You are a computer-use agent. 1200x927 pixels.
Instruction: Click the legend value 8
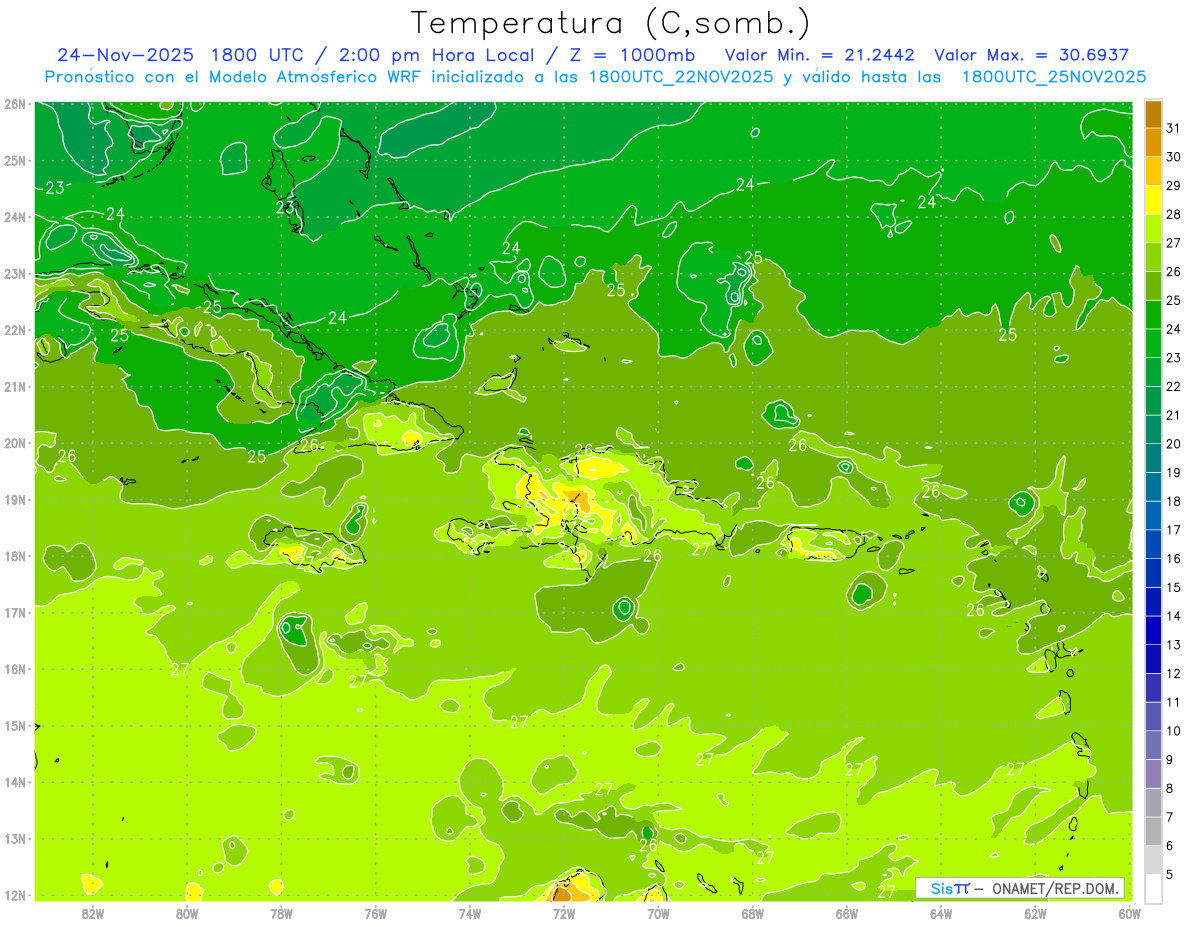[x=1170, y=788]
